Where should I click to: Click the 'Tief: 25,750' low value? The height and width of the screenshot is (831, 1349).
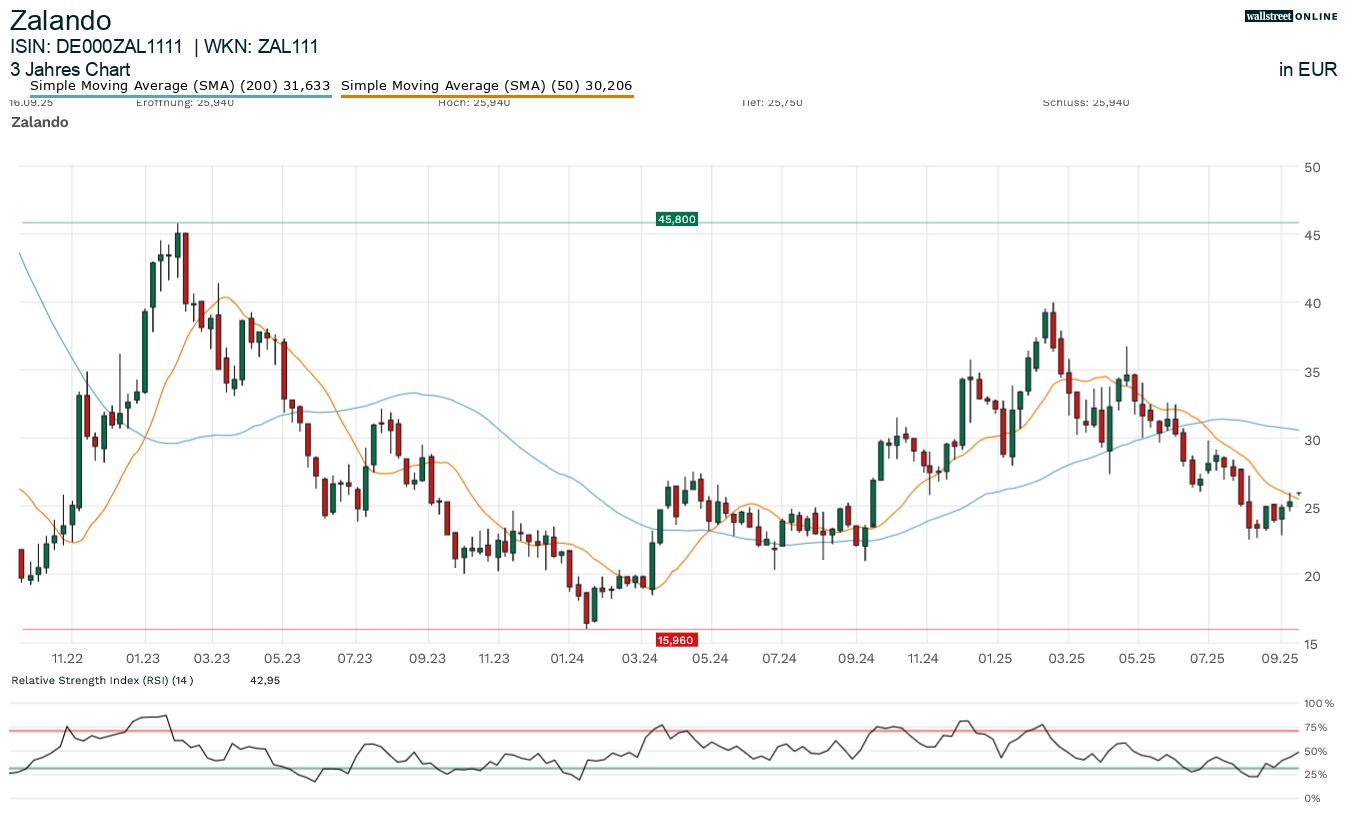click(x=771, y=103)
